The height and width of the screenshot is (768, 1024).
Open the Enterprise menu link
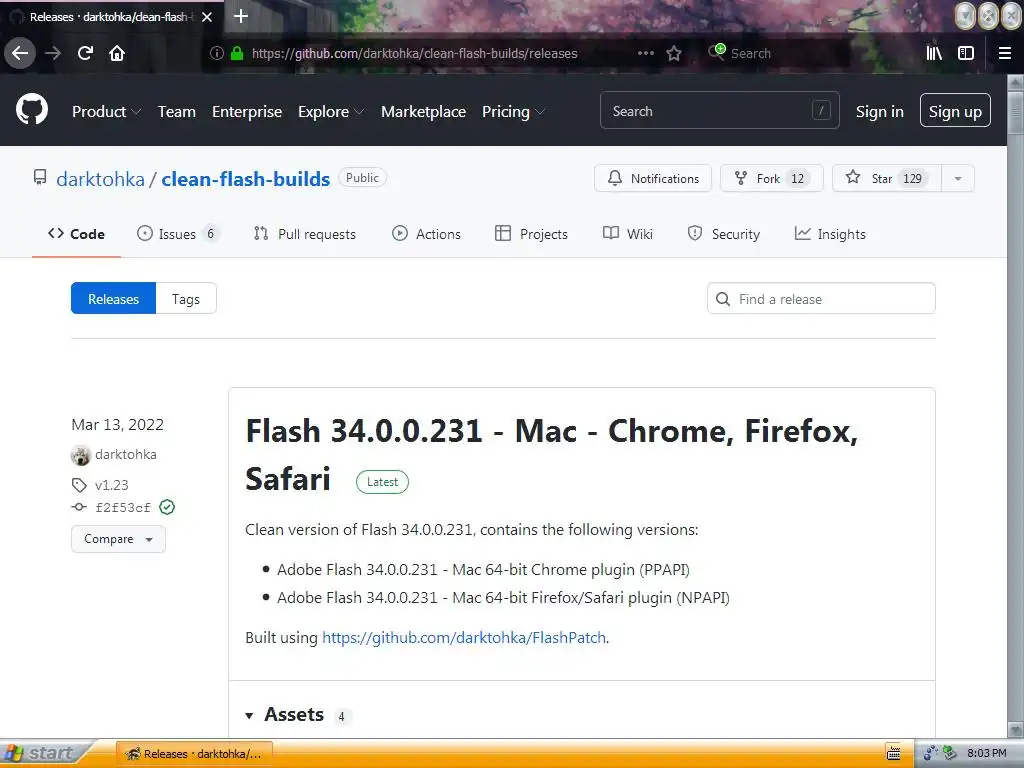tap(247, 112)
